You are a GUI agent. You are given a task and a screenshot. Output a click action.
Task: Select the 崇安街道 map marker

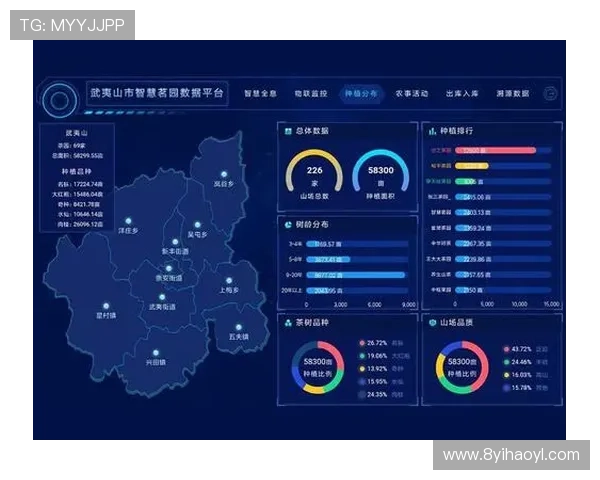point(169,268)
